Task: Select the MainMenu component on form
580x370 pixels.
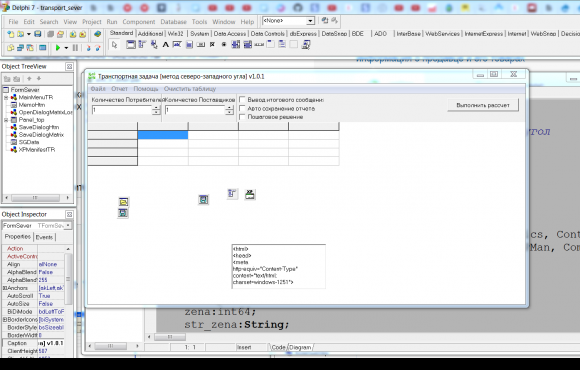Action: [232, 194]
